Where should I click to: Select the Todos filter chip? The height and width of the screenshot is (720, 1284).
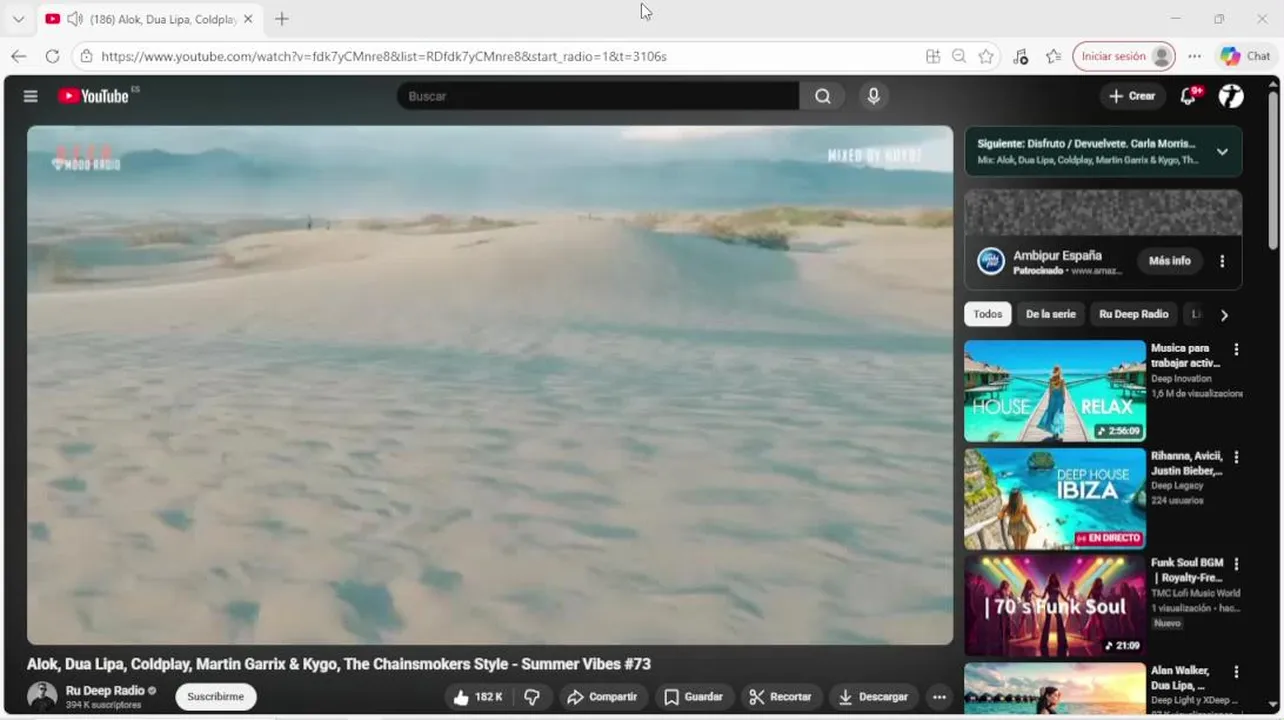[987, 314]
